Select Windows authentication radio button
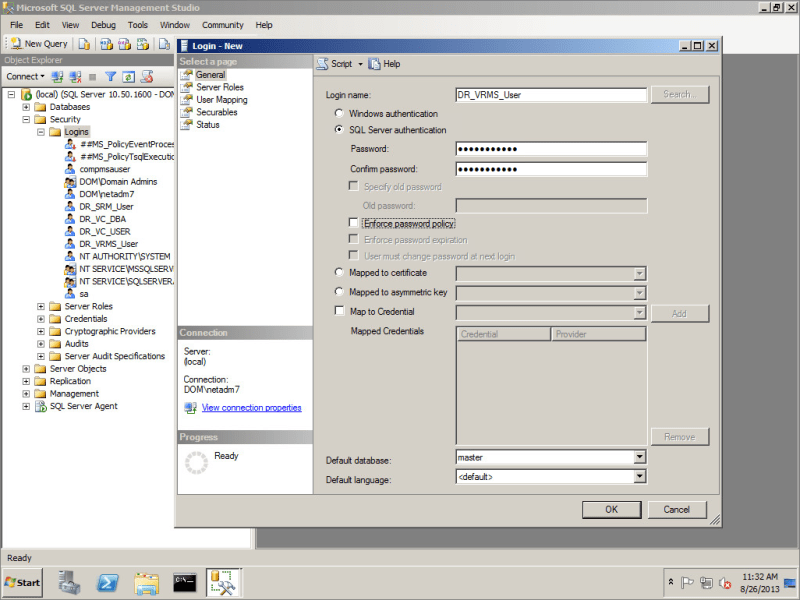The height and width of the screenshot is (600, 800). pyautogui.click(x=340, y=114)
